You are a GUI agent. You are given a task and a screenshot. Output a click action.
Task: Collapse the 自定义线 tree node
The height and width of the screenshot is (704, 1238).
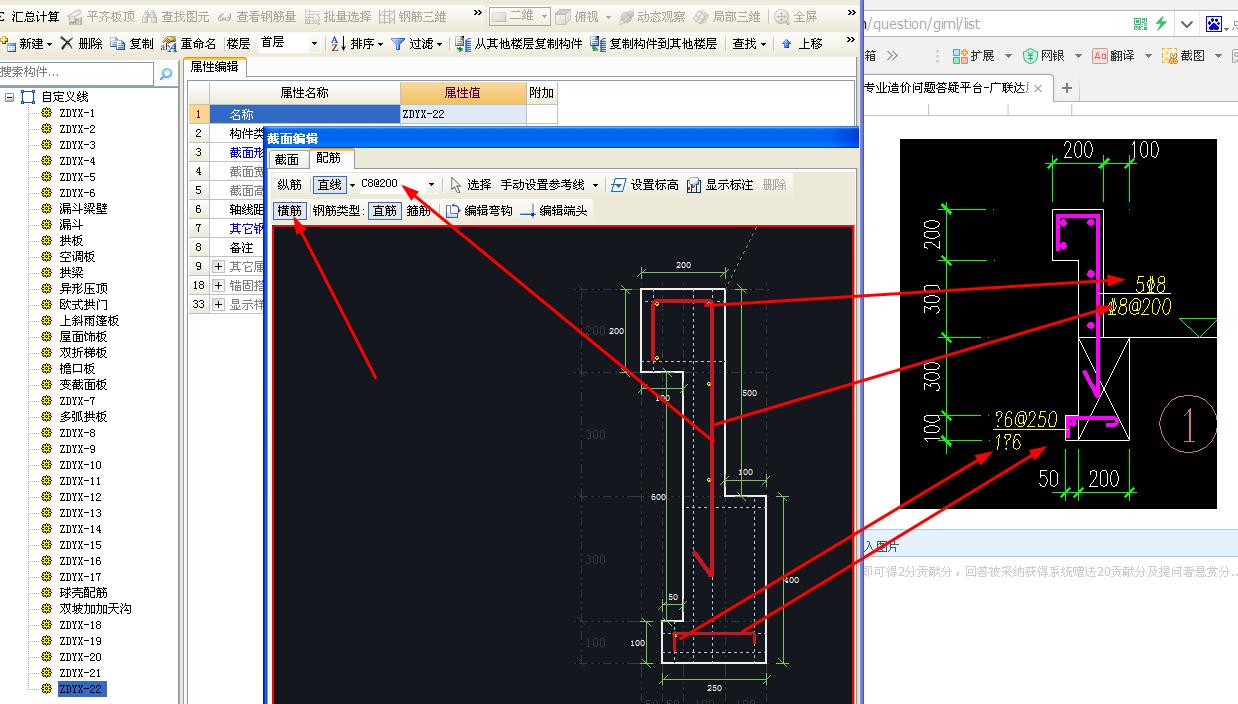pyautogui.click(x=9, y=97)
